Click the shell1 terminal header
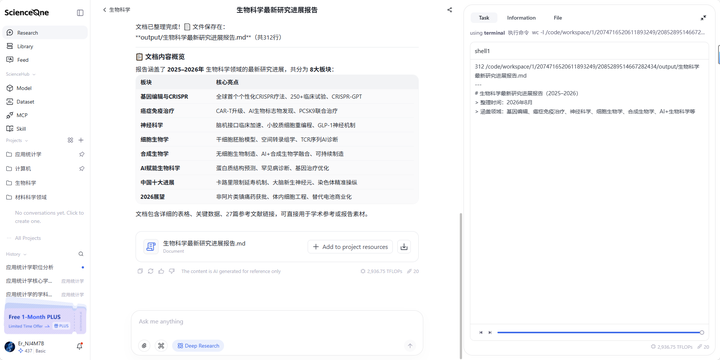The height and width of the screenshot is (360, 720). tap(589, 51)
